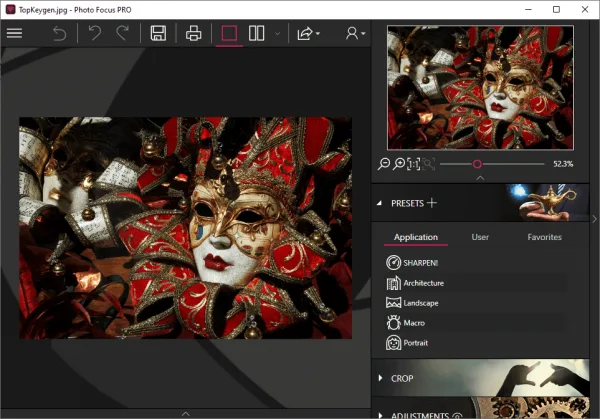Image resolution: width=600 pixels, height=419 pixels.
Task: Open the user account menu
Action: [x=355, y=33]
